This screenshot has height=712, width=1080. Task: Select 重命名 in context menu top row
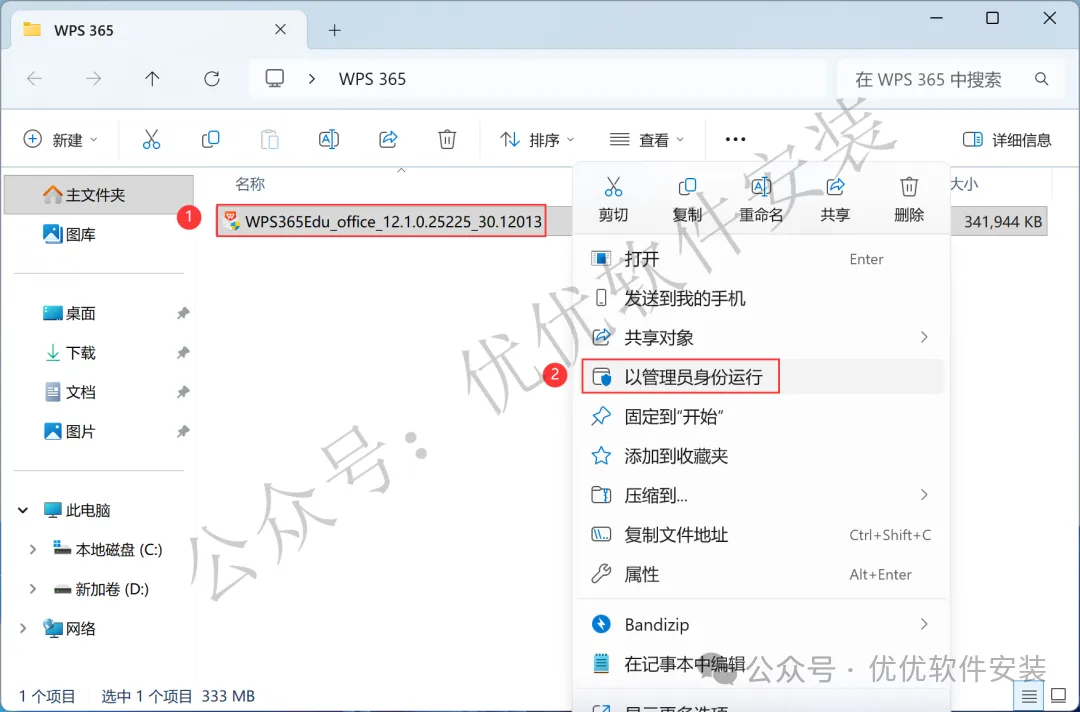tap(760, 200)
